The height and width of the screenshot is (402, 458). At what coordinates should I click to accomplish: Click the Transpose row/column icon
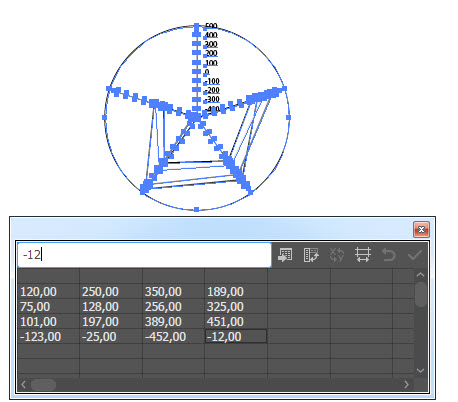311,255
